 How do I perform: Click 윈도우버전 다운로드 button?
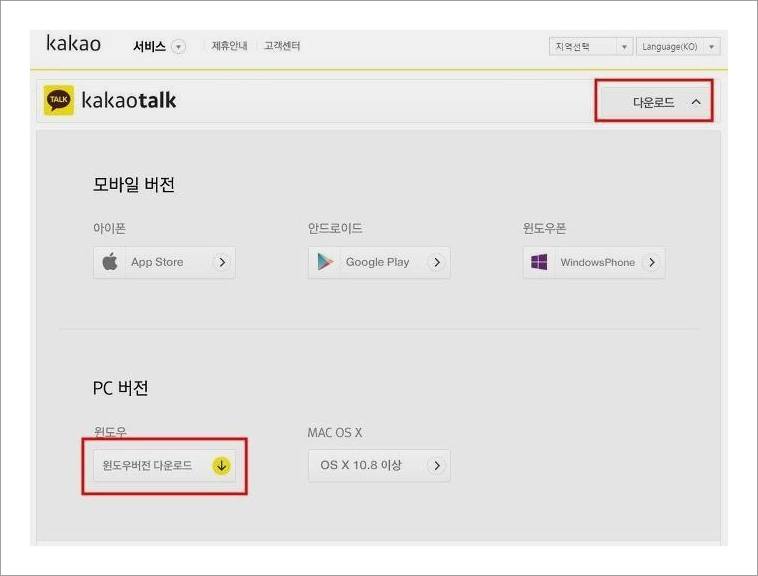[x=164, y=466]
